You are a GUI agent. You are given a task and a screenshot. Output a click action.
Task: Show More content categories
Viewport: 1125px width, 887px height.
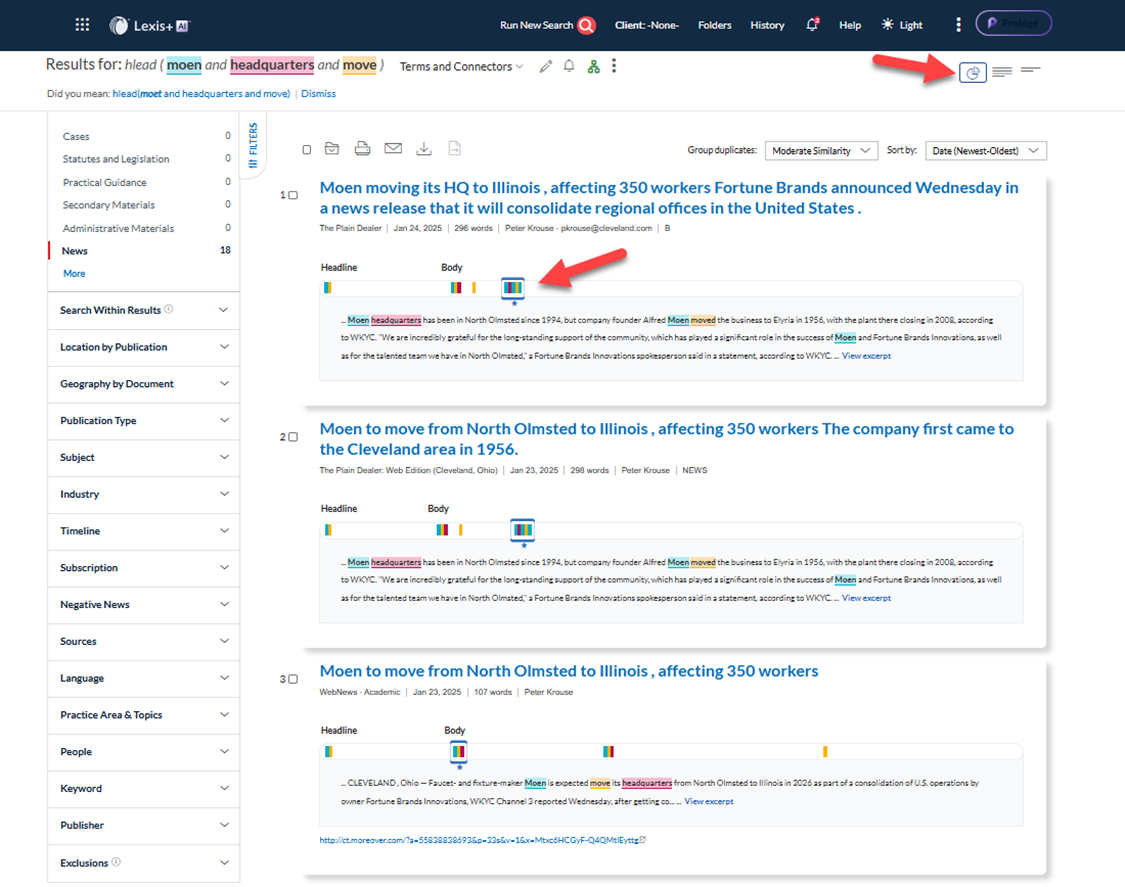74,273
